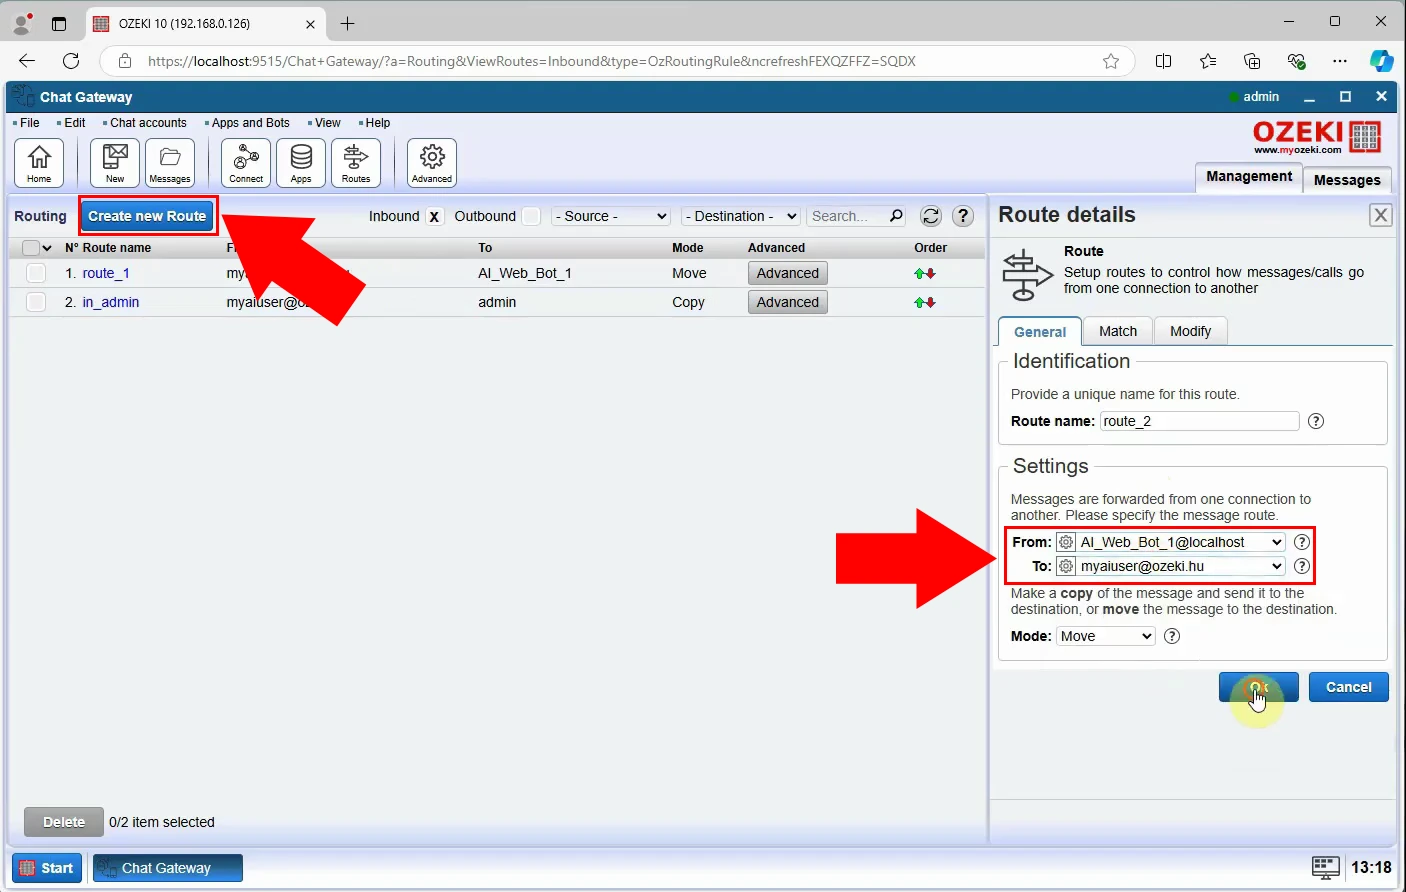The width and height of the screenshot is (1406, 892).
Task: Click the browser back arrow
Action: [27, 61]
